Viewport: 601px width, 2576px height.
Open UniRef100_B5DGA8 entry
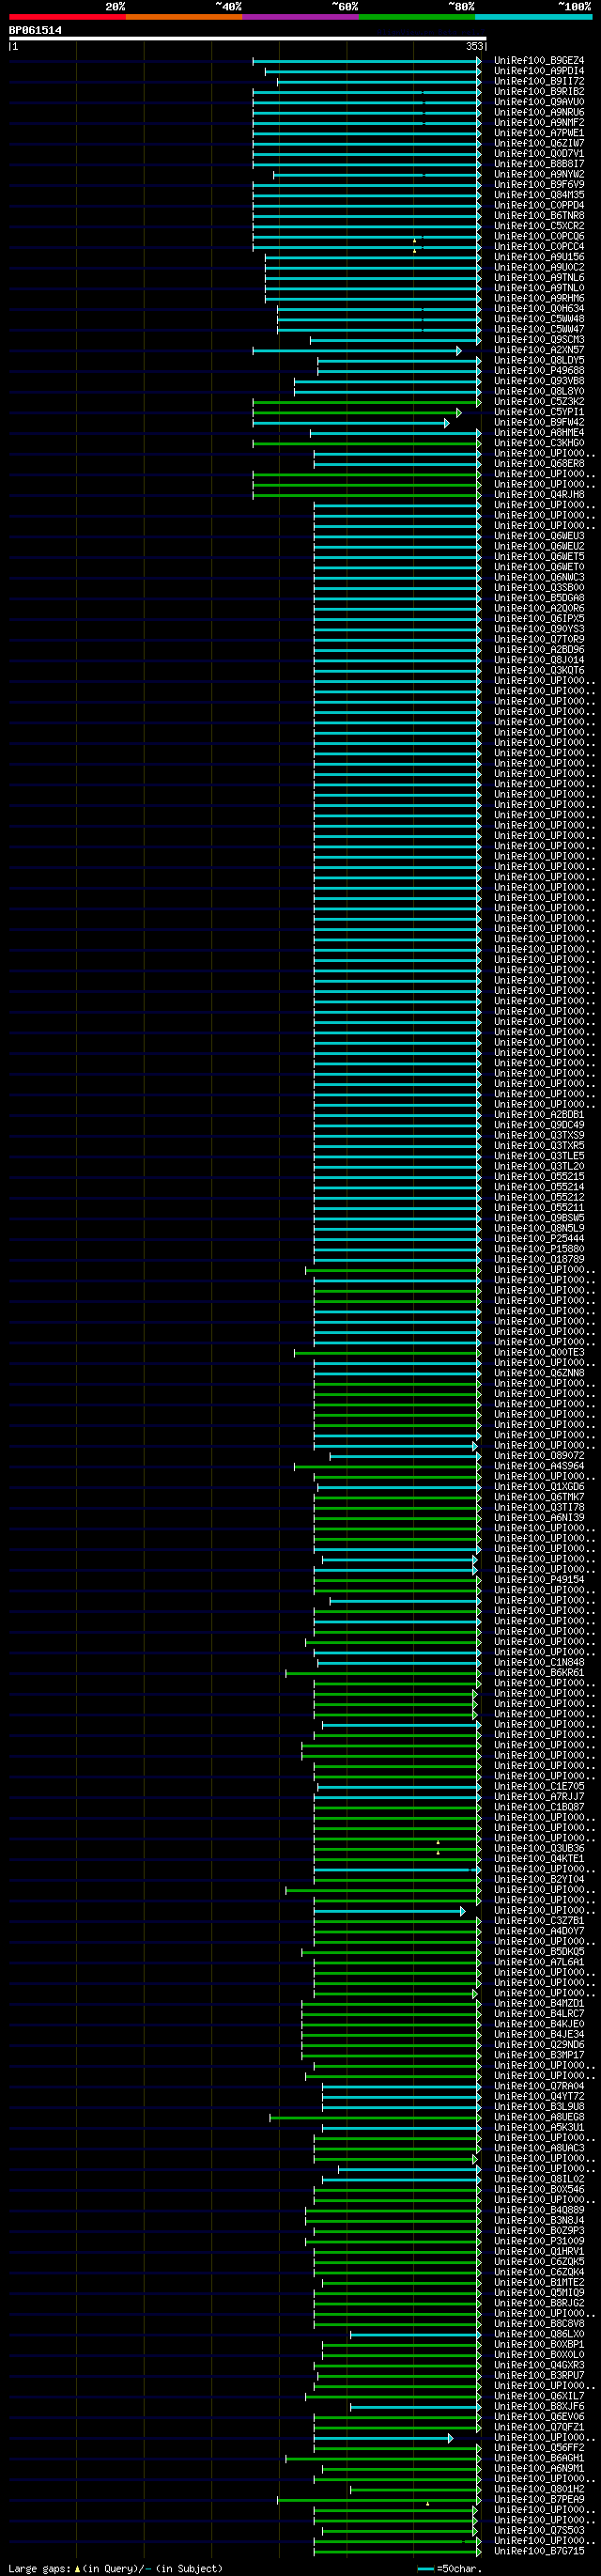pyautogui.click(x=539, y=599)
